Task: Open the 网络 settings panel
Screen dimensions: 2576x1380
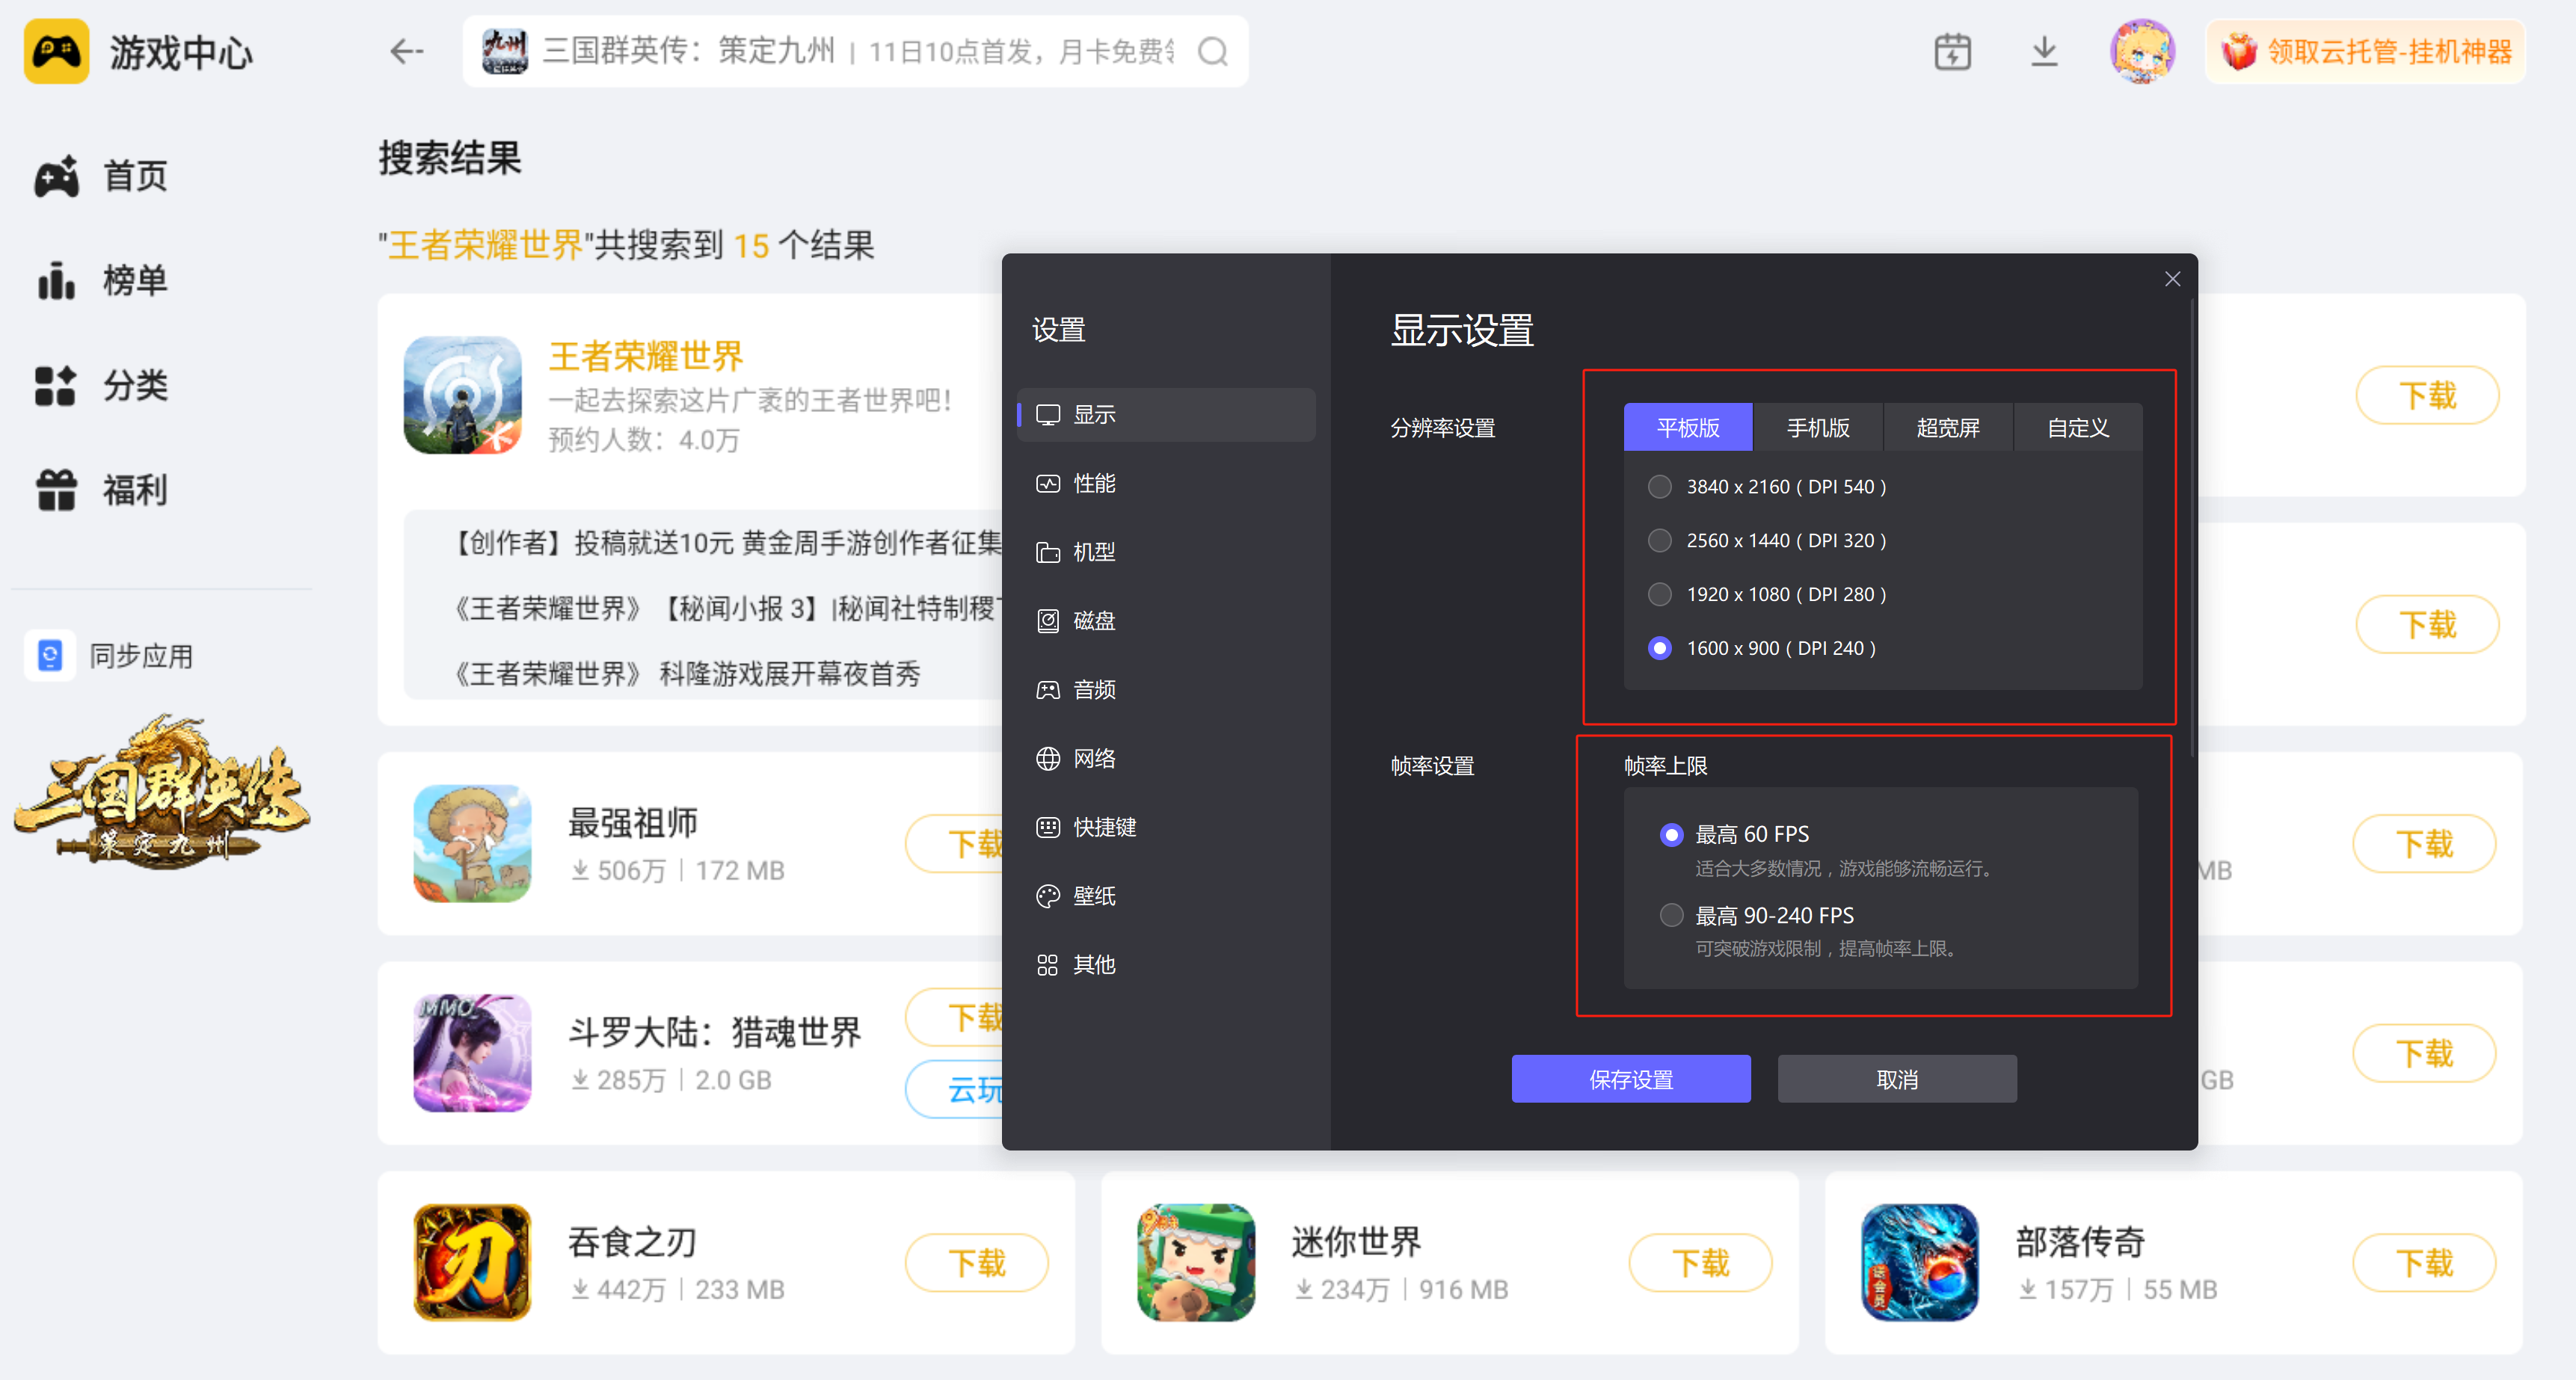Action: click(1093, 758)
